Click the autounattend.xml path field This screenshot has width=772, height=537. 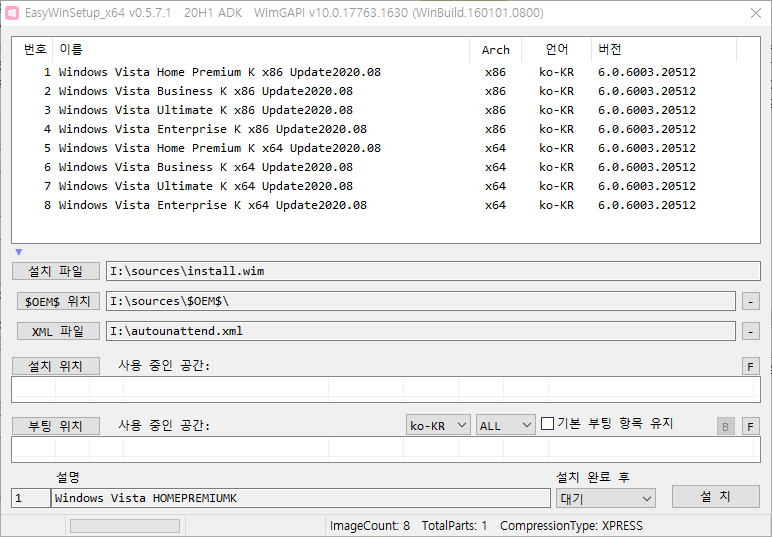click(x=420, y=331)
